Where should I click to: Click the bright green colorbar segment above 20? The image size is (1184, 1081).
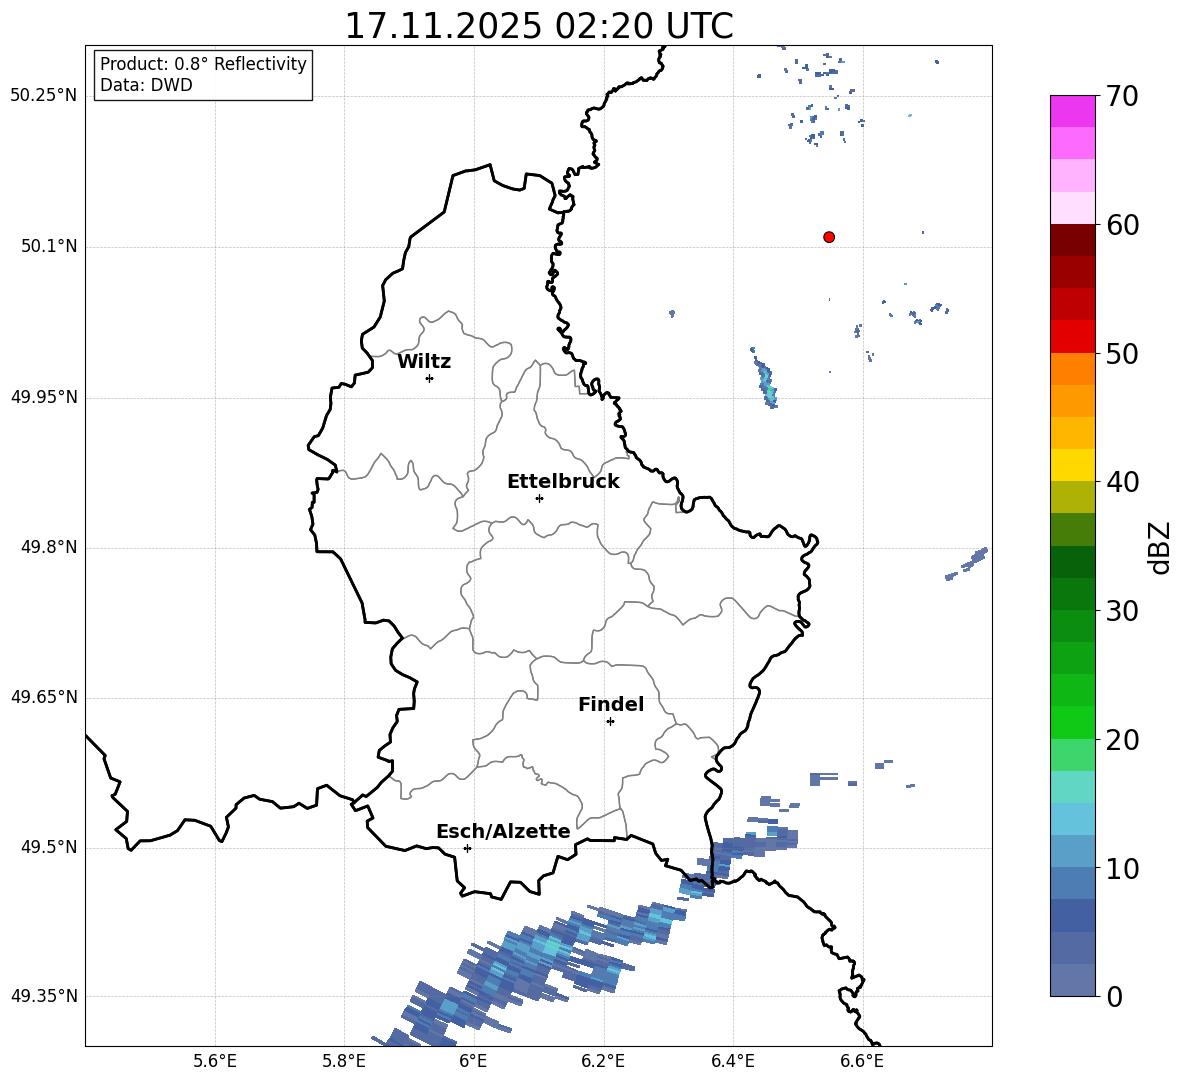1072,722
